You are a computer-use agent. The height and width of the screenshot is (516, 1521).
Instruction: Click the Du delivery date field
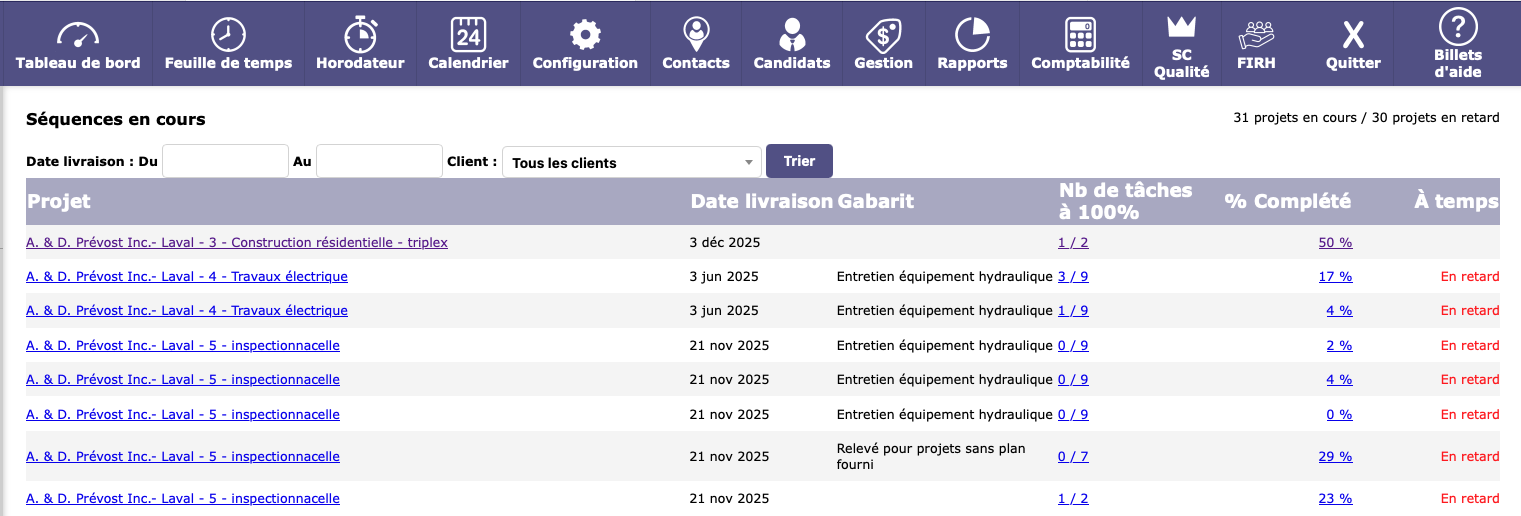pos(225,161)
